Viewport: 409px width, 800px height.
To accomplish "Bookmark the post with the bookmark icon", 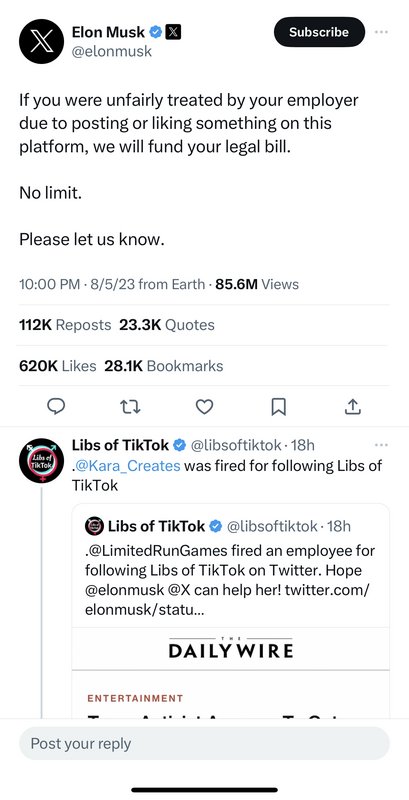I will pos(278,407).
